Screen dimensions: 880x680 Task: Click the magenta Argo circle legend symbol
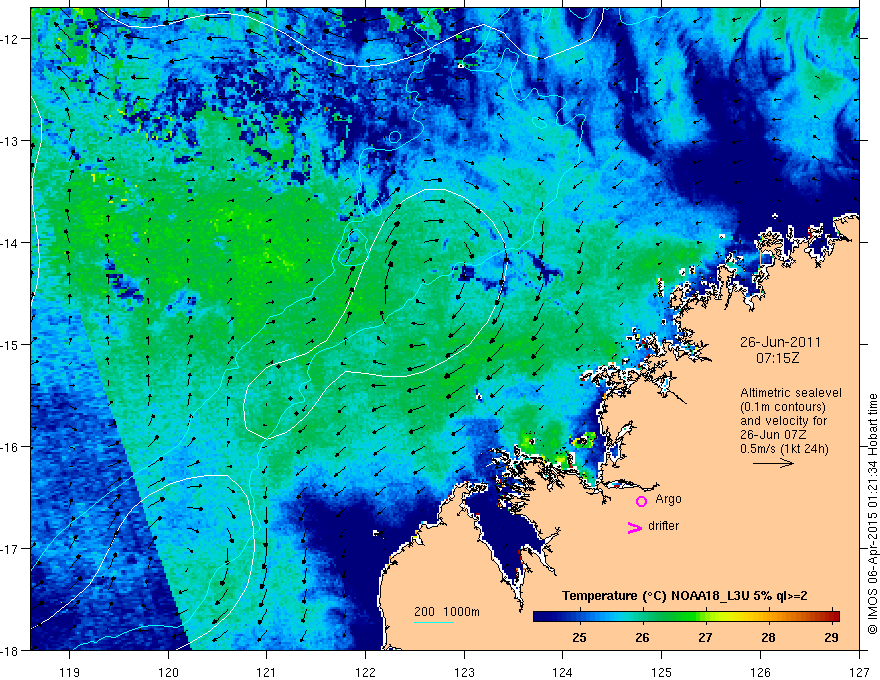click(x=641, y=501)
